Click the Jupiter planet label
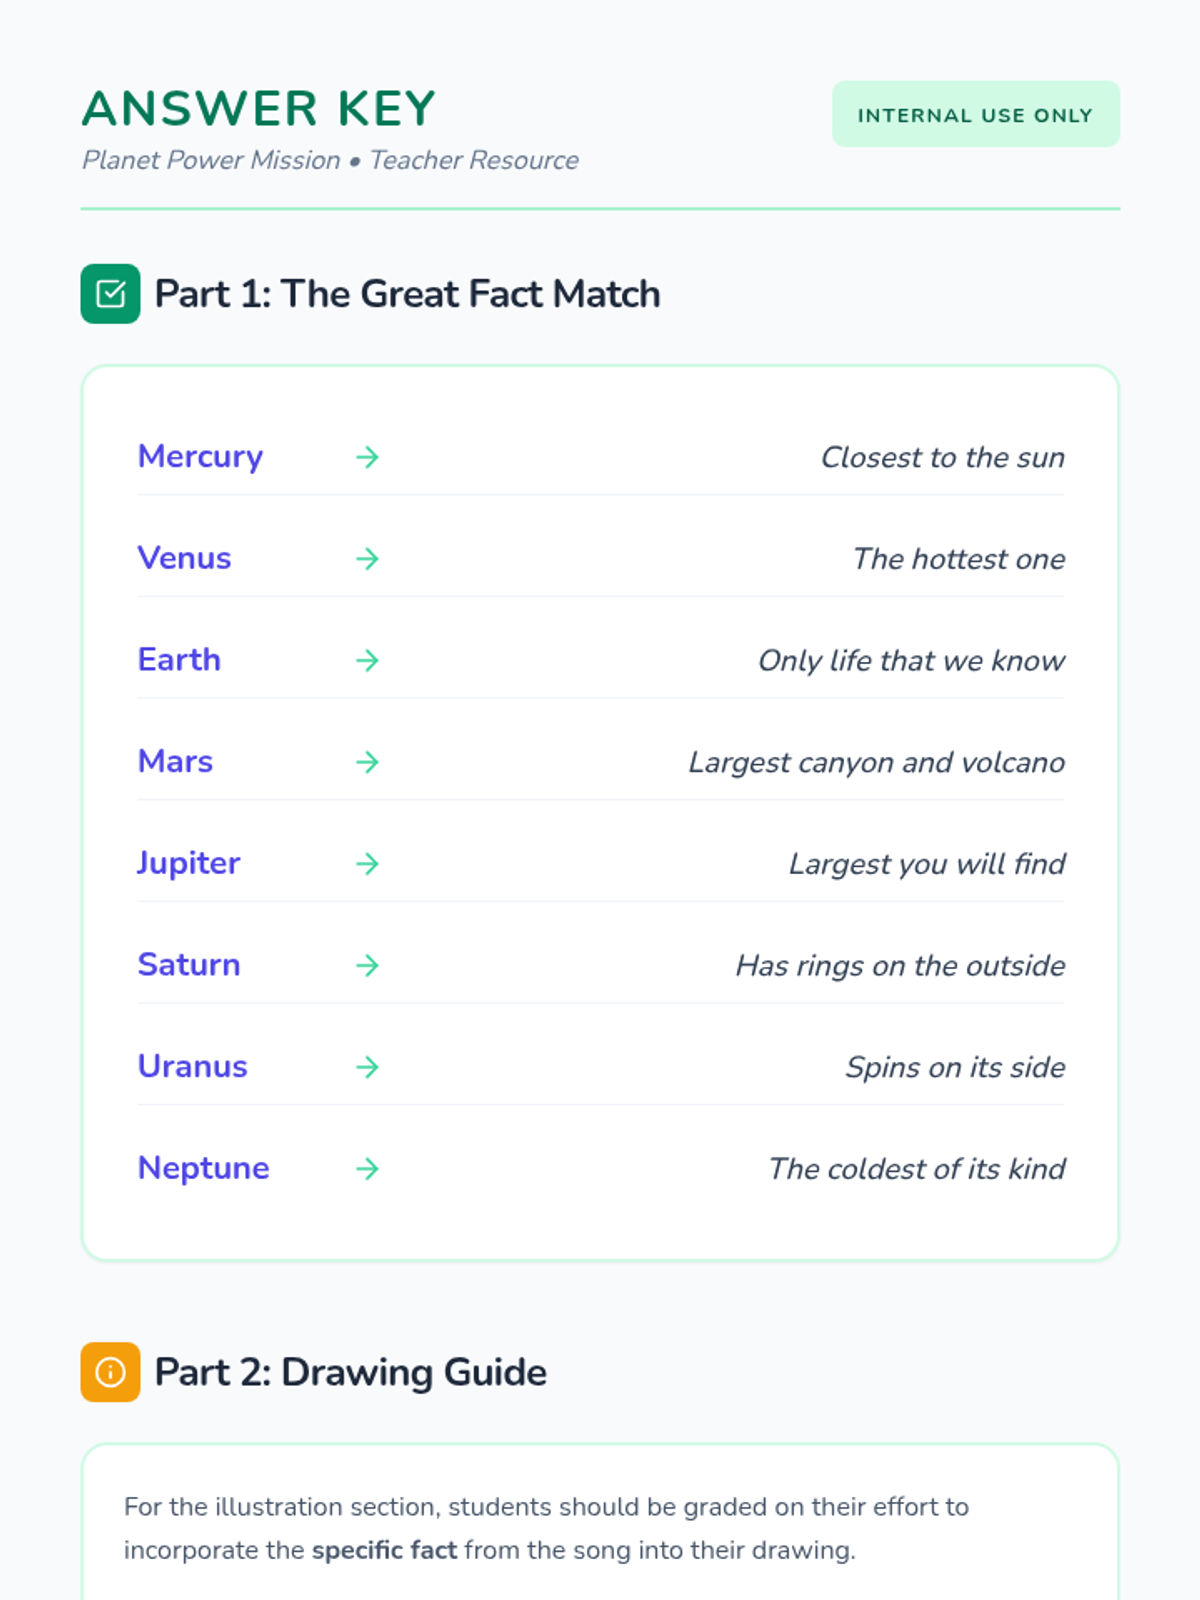 (x=189, y=863)
